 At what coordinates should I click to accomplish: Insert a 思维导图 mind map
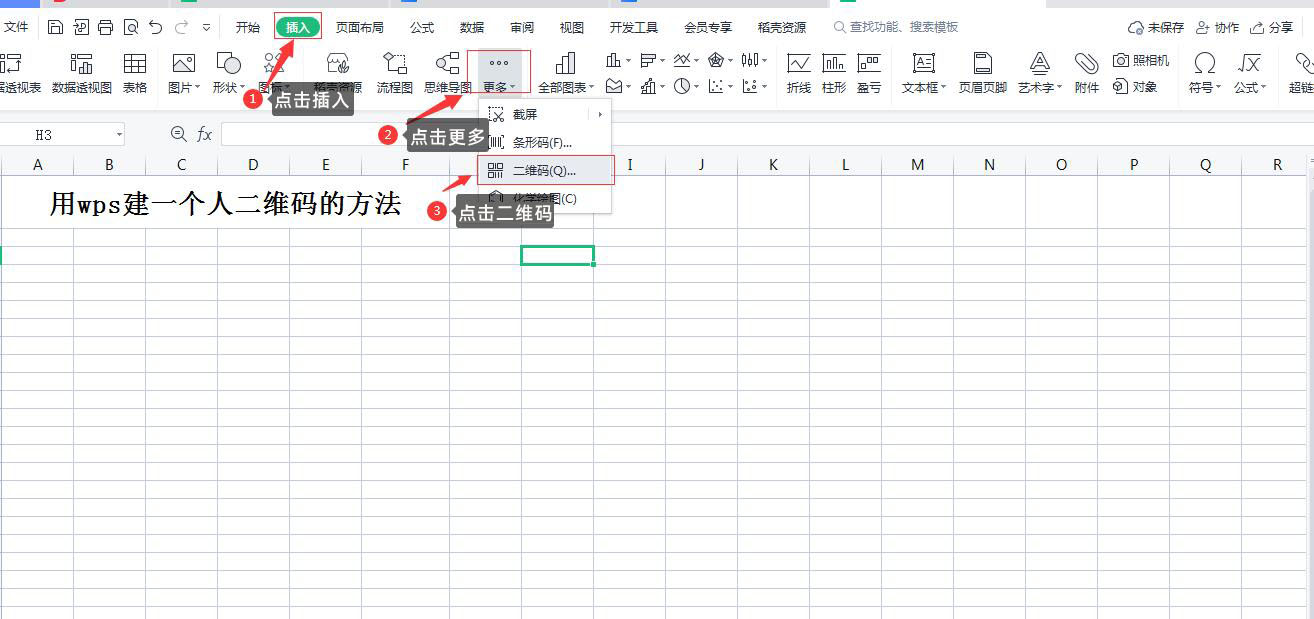pos(448,74)
